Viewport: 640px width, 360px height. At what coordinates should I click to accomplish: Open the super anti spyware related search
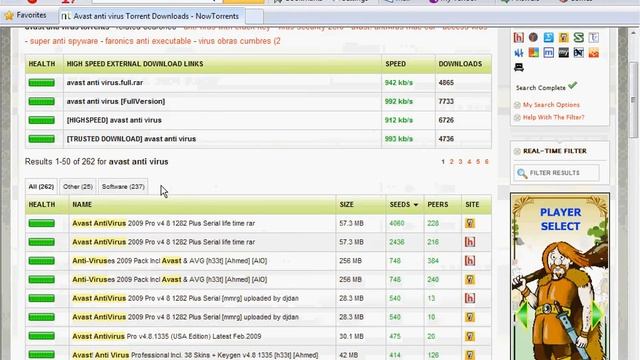click(x=64, y=41)
